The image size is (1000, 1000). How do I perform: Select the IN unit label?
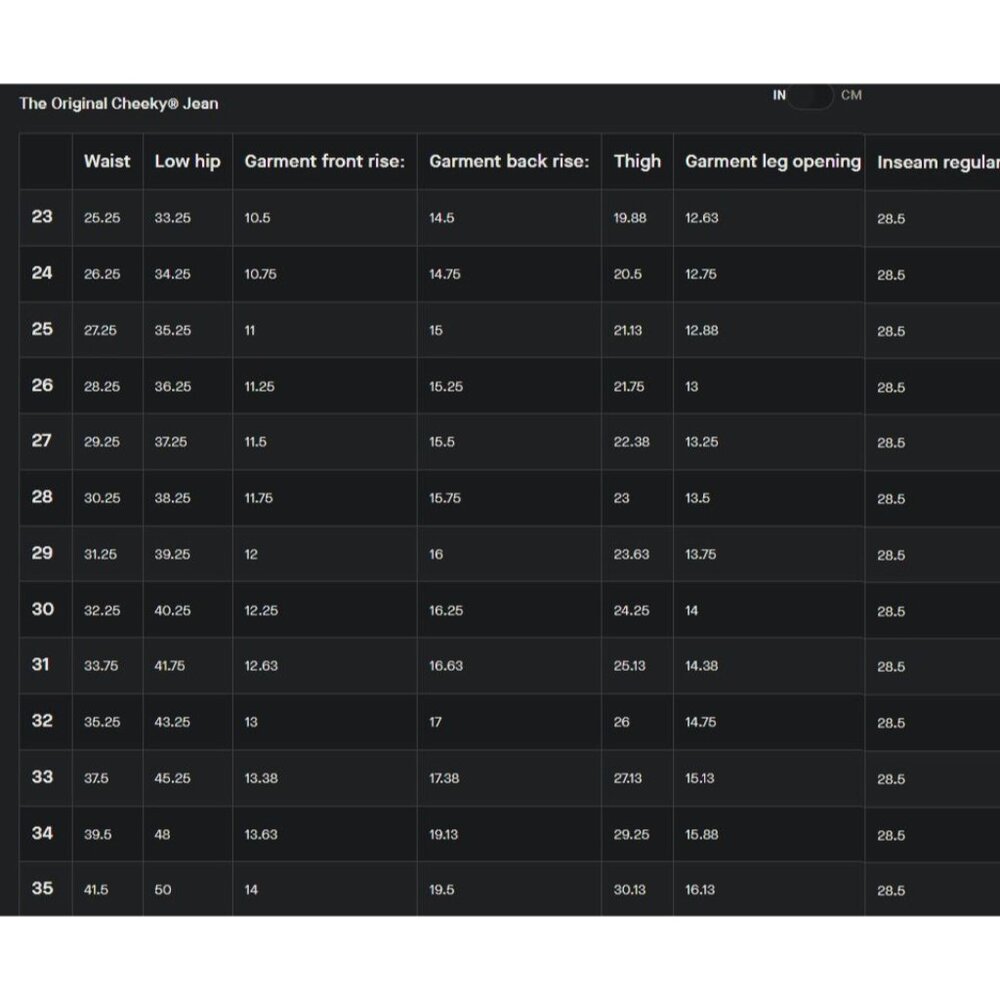click(x=779, y=96)
